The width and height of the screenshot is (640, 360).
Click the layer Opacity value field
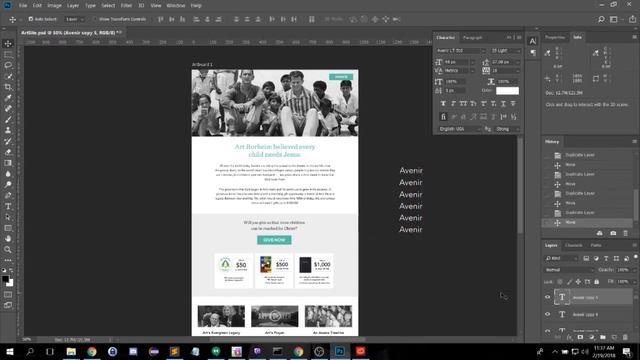(623, 270)
